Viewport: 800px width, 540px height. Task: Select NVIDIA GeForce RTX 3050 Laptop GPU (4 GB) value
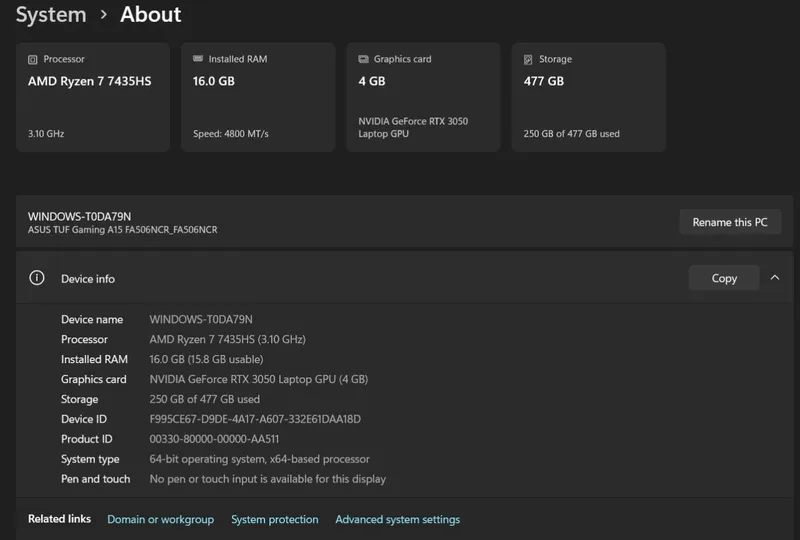259,379
